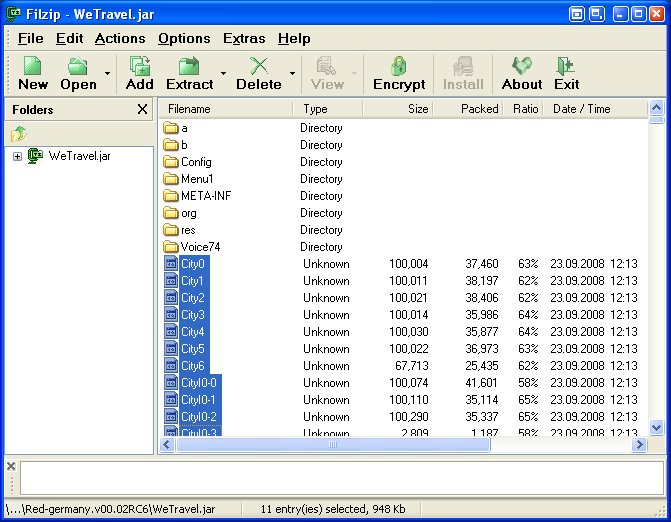Viewport: 671px width, 522px height.
Task: Click the Open archive toolbar icon
Action: tap(78, 66)
